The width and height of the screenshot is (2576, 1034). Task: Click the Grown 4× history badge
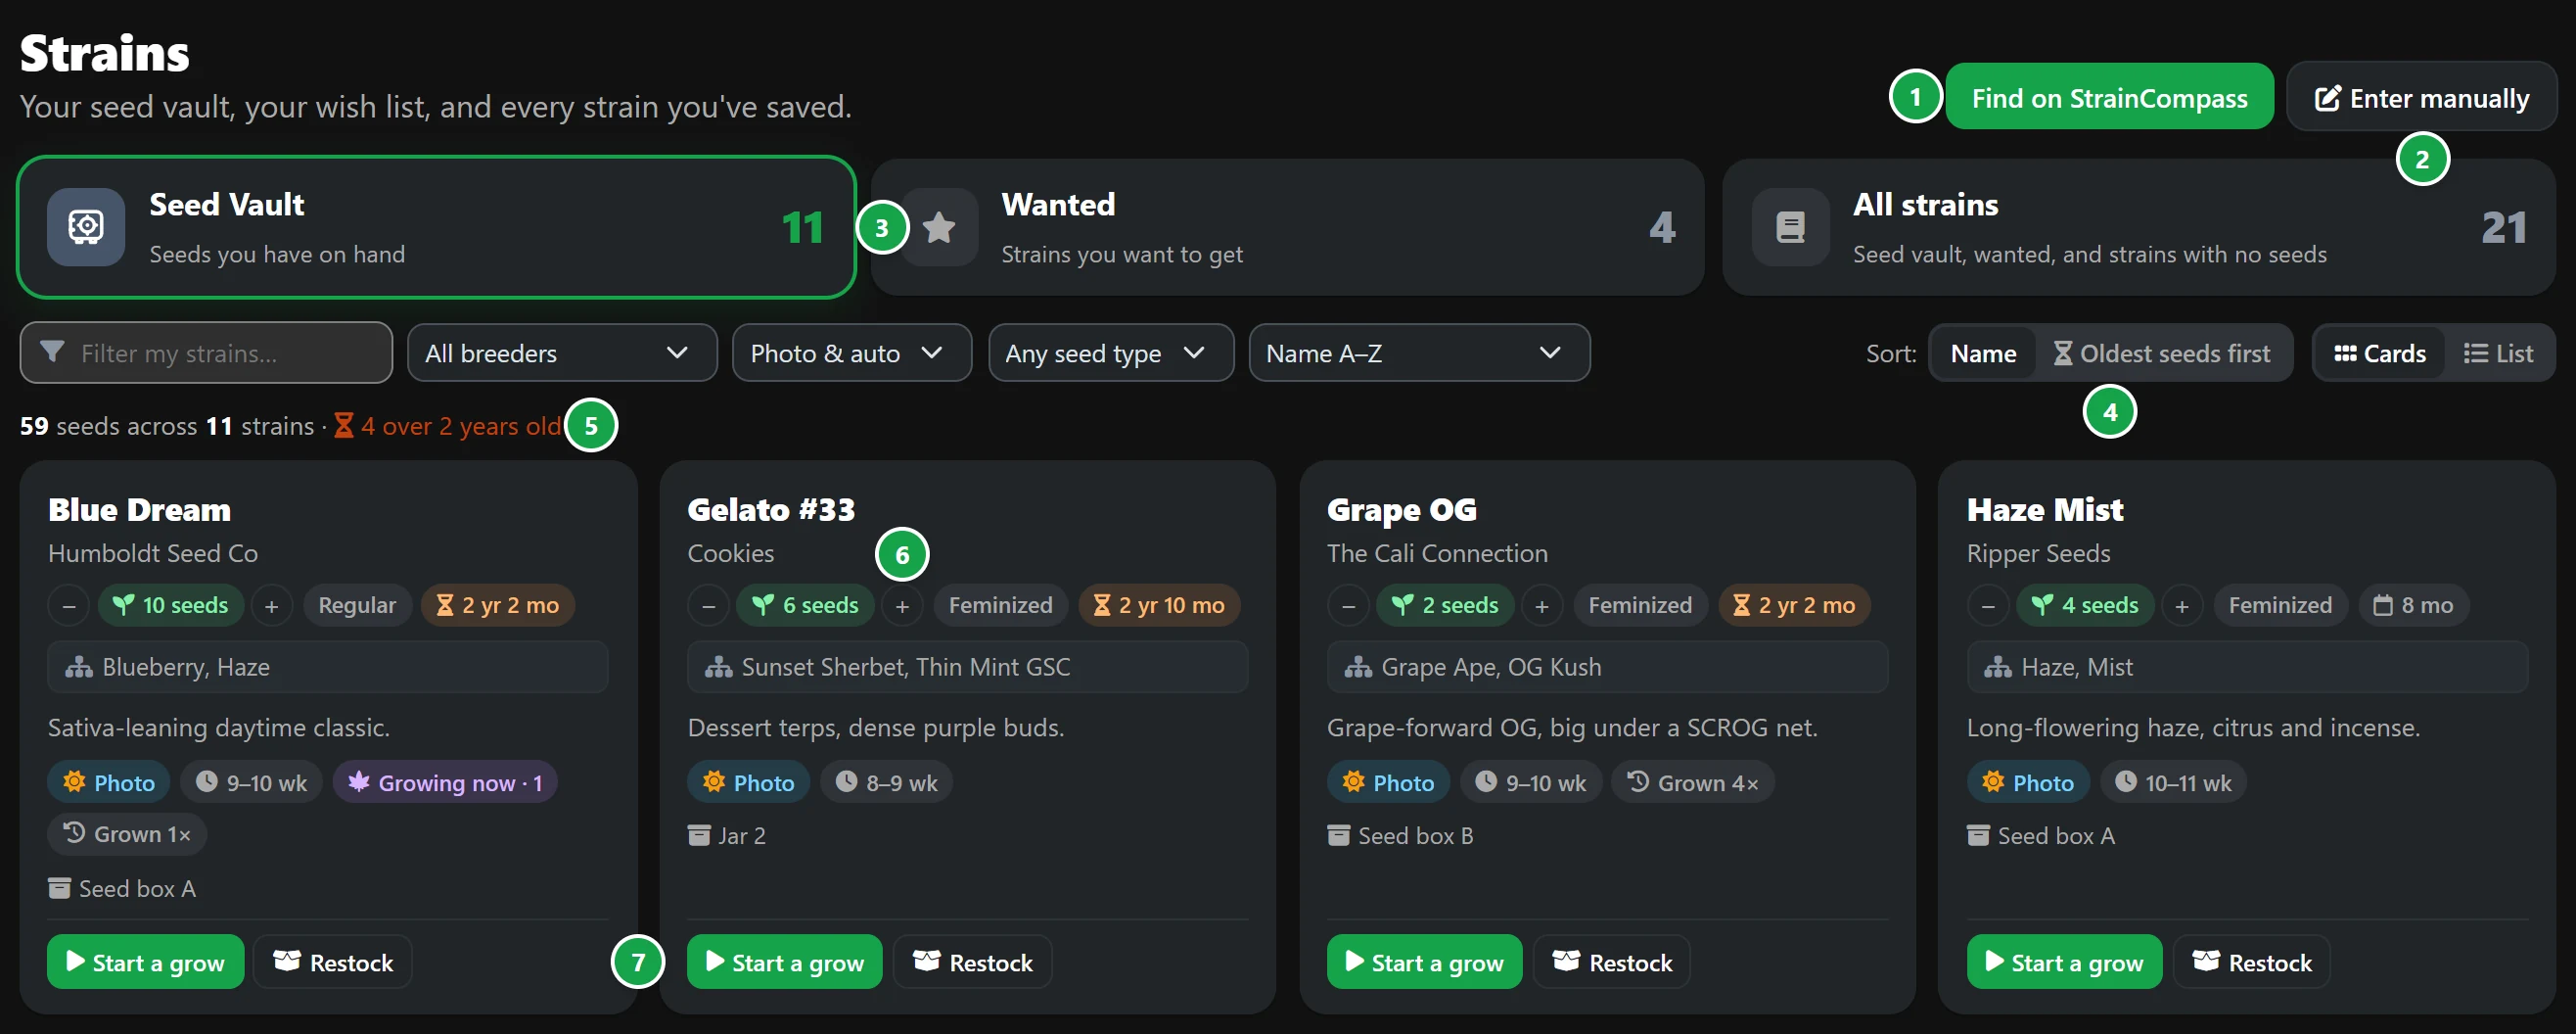tap(1692, 782)
